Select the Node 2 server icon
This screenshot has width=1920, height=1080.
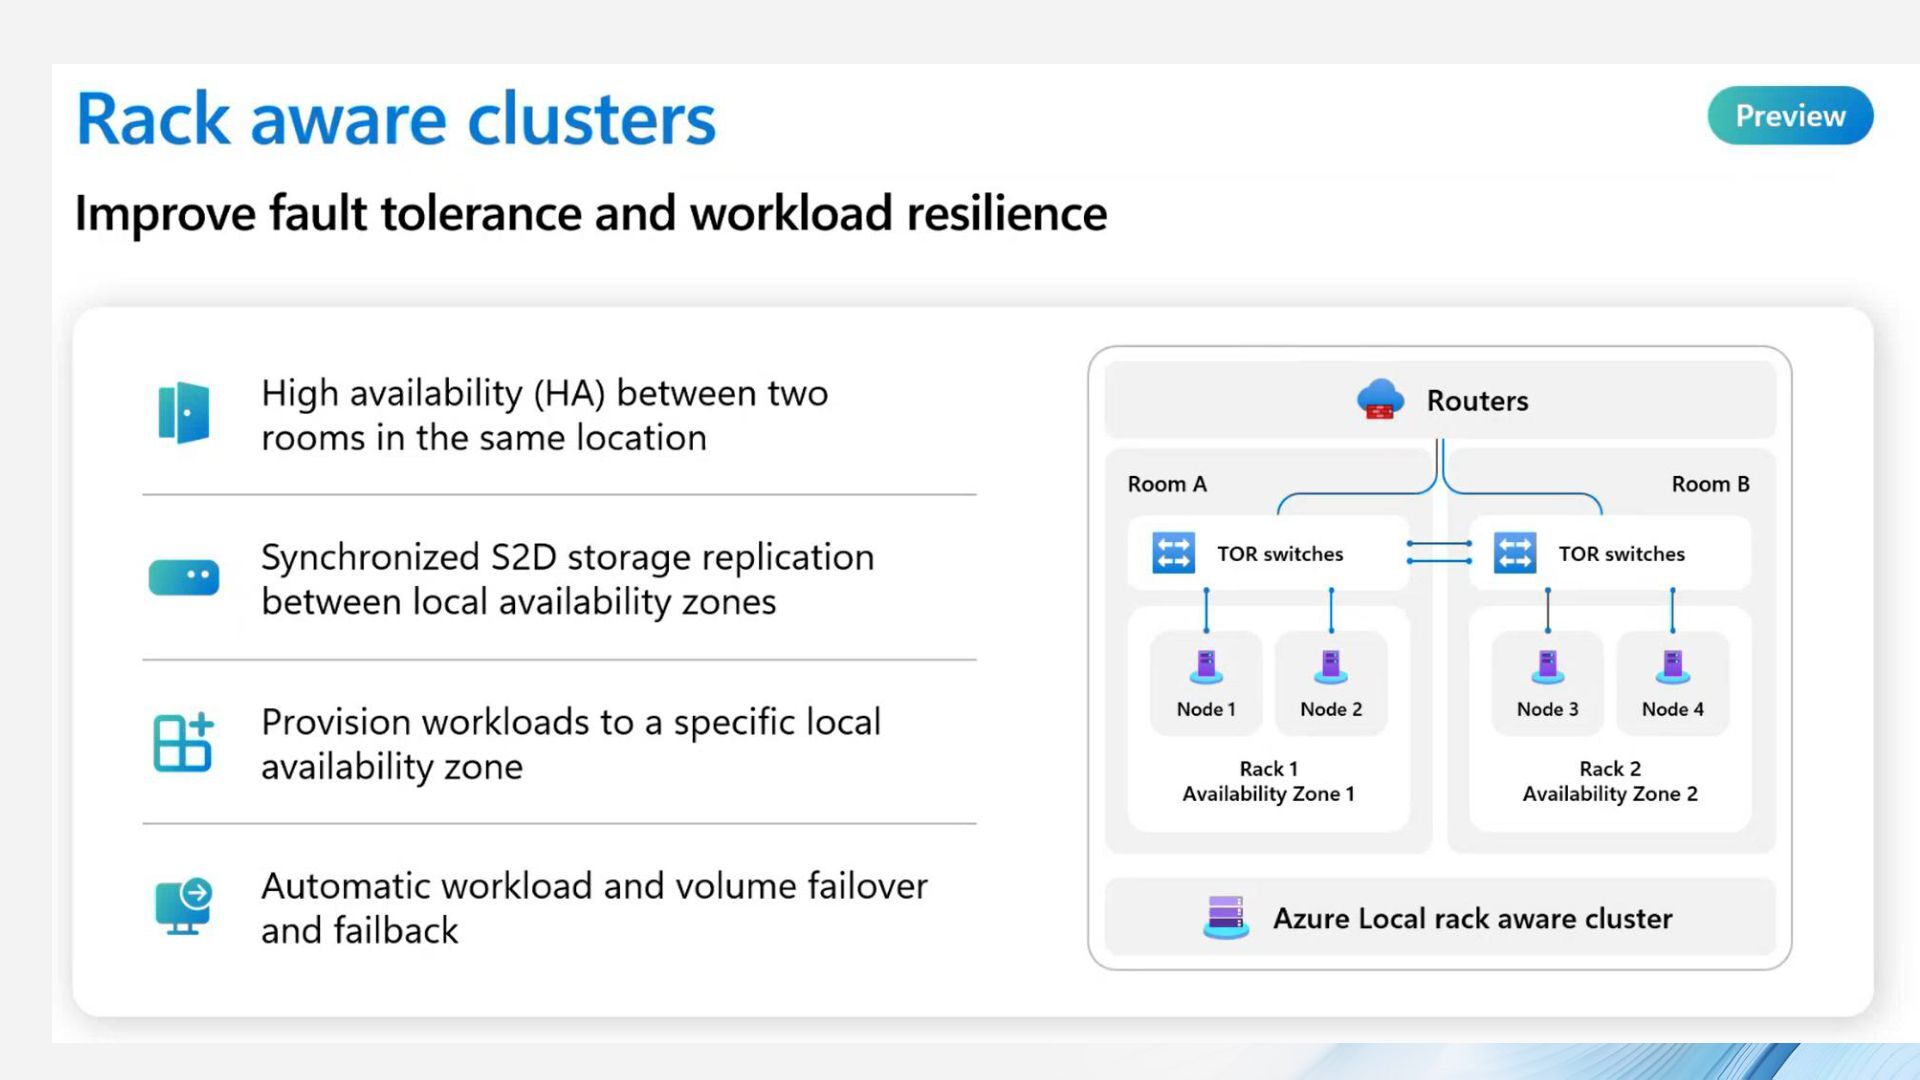click(1330, 666)
